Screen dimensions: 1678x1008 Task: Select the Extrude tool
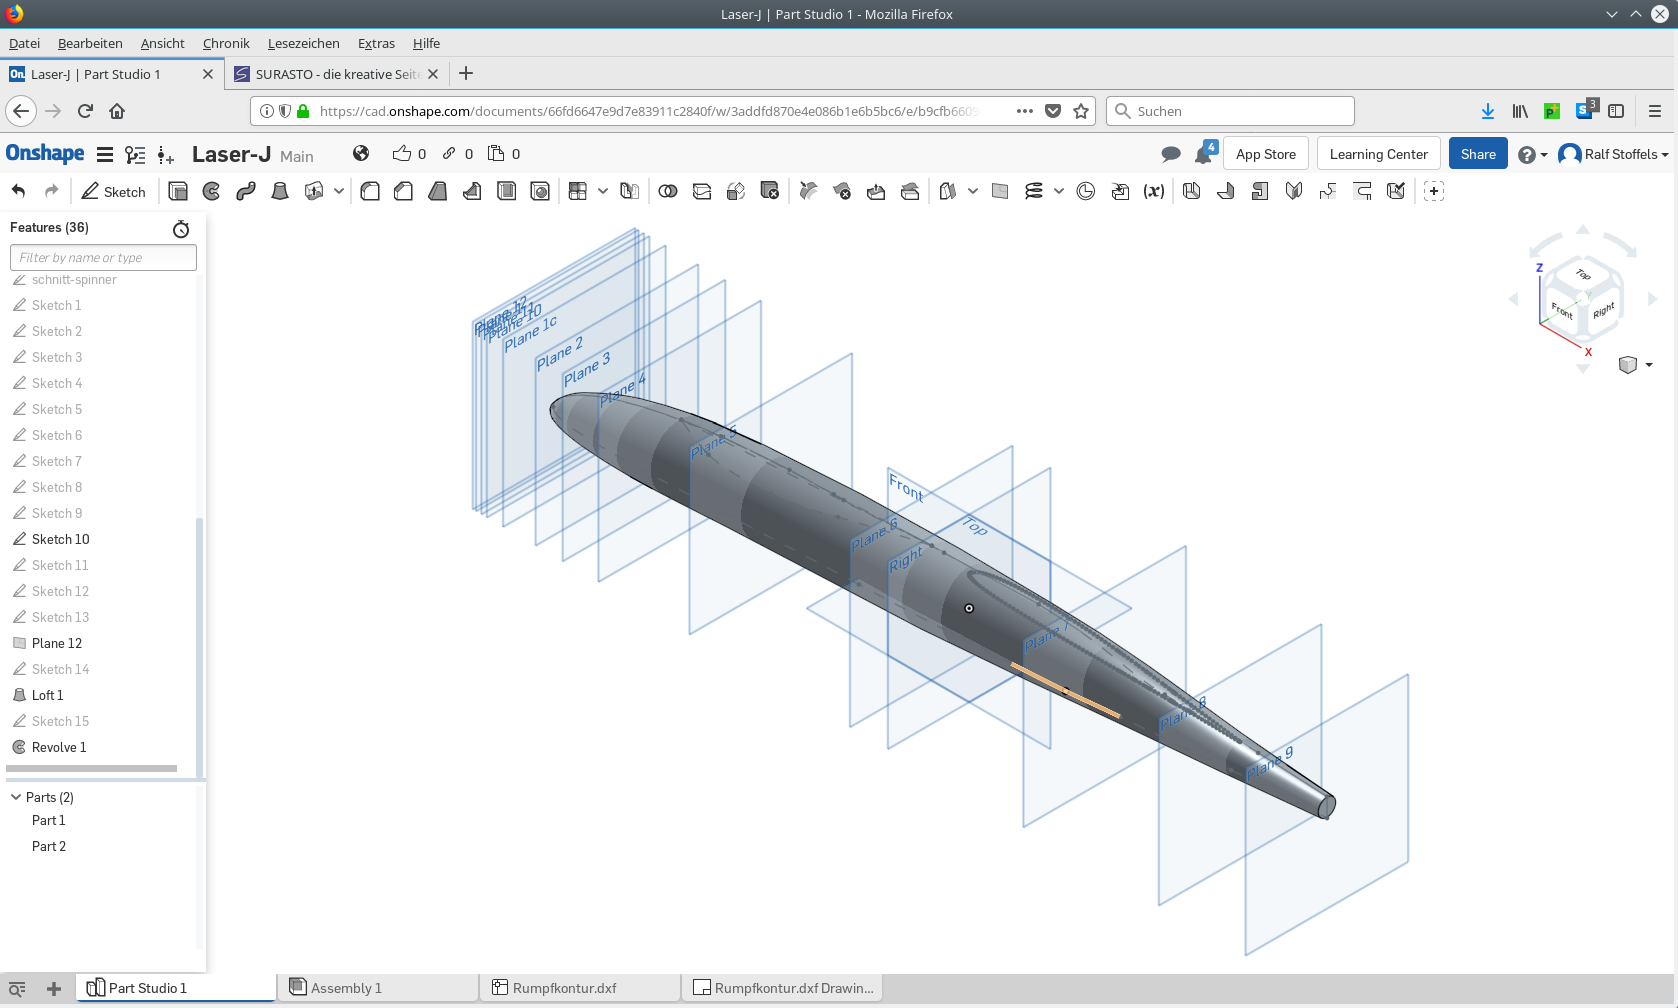[178, 191]
